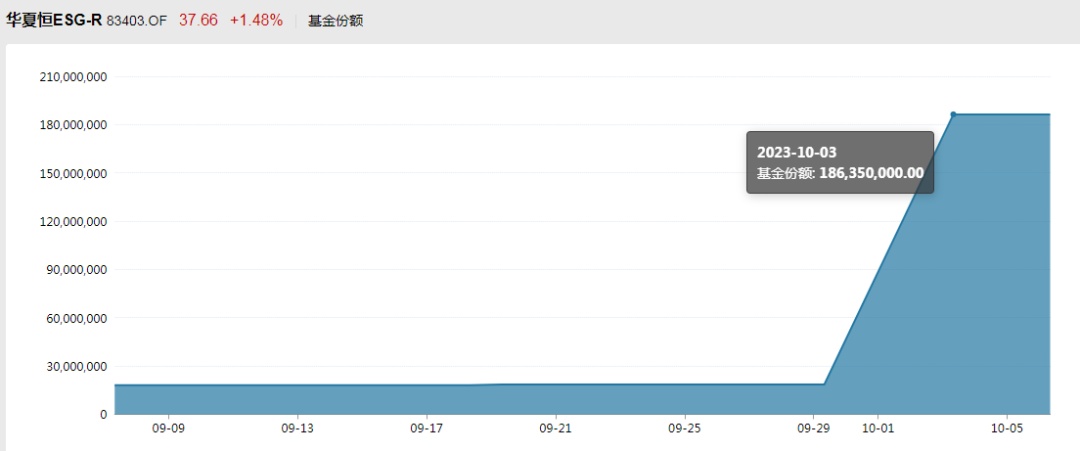The height and width of the screenshot is (451, 1080).
Task: Click the 180,000,000 y-axis label
Action: click(x=71, y=125)
